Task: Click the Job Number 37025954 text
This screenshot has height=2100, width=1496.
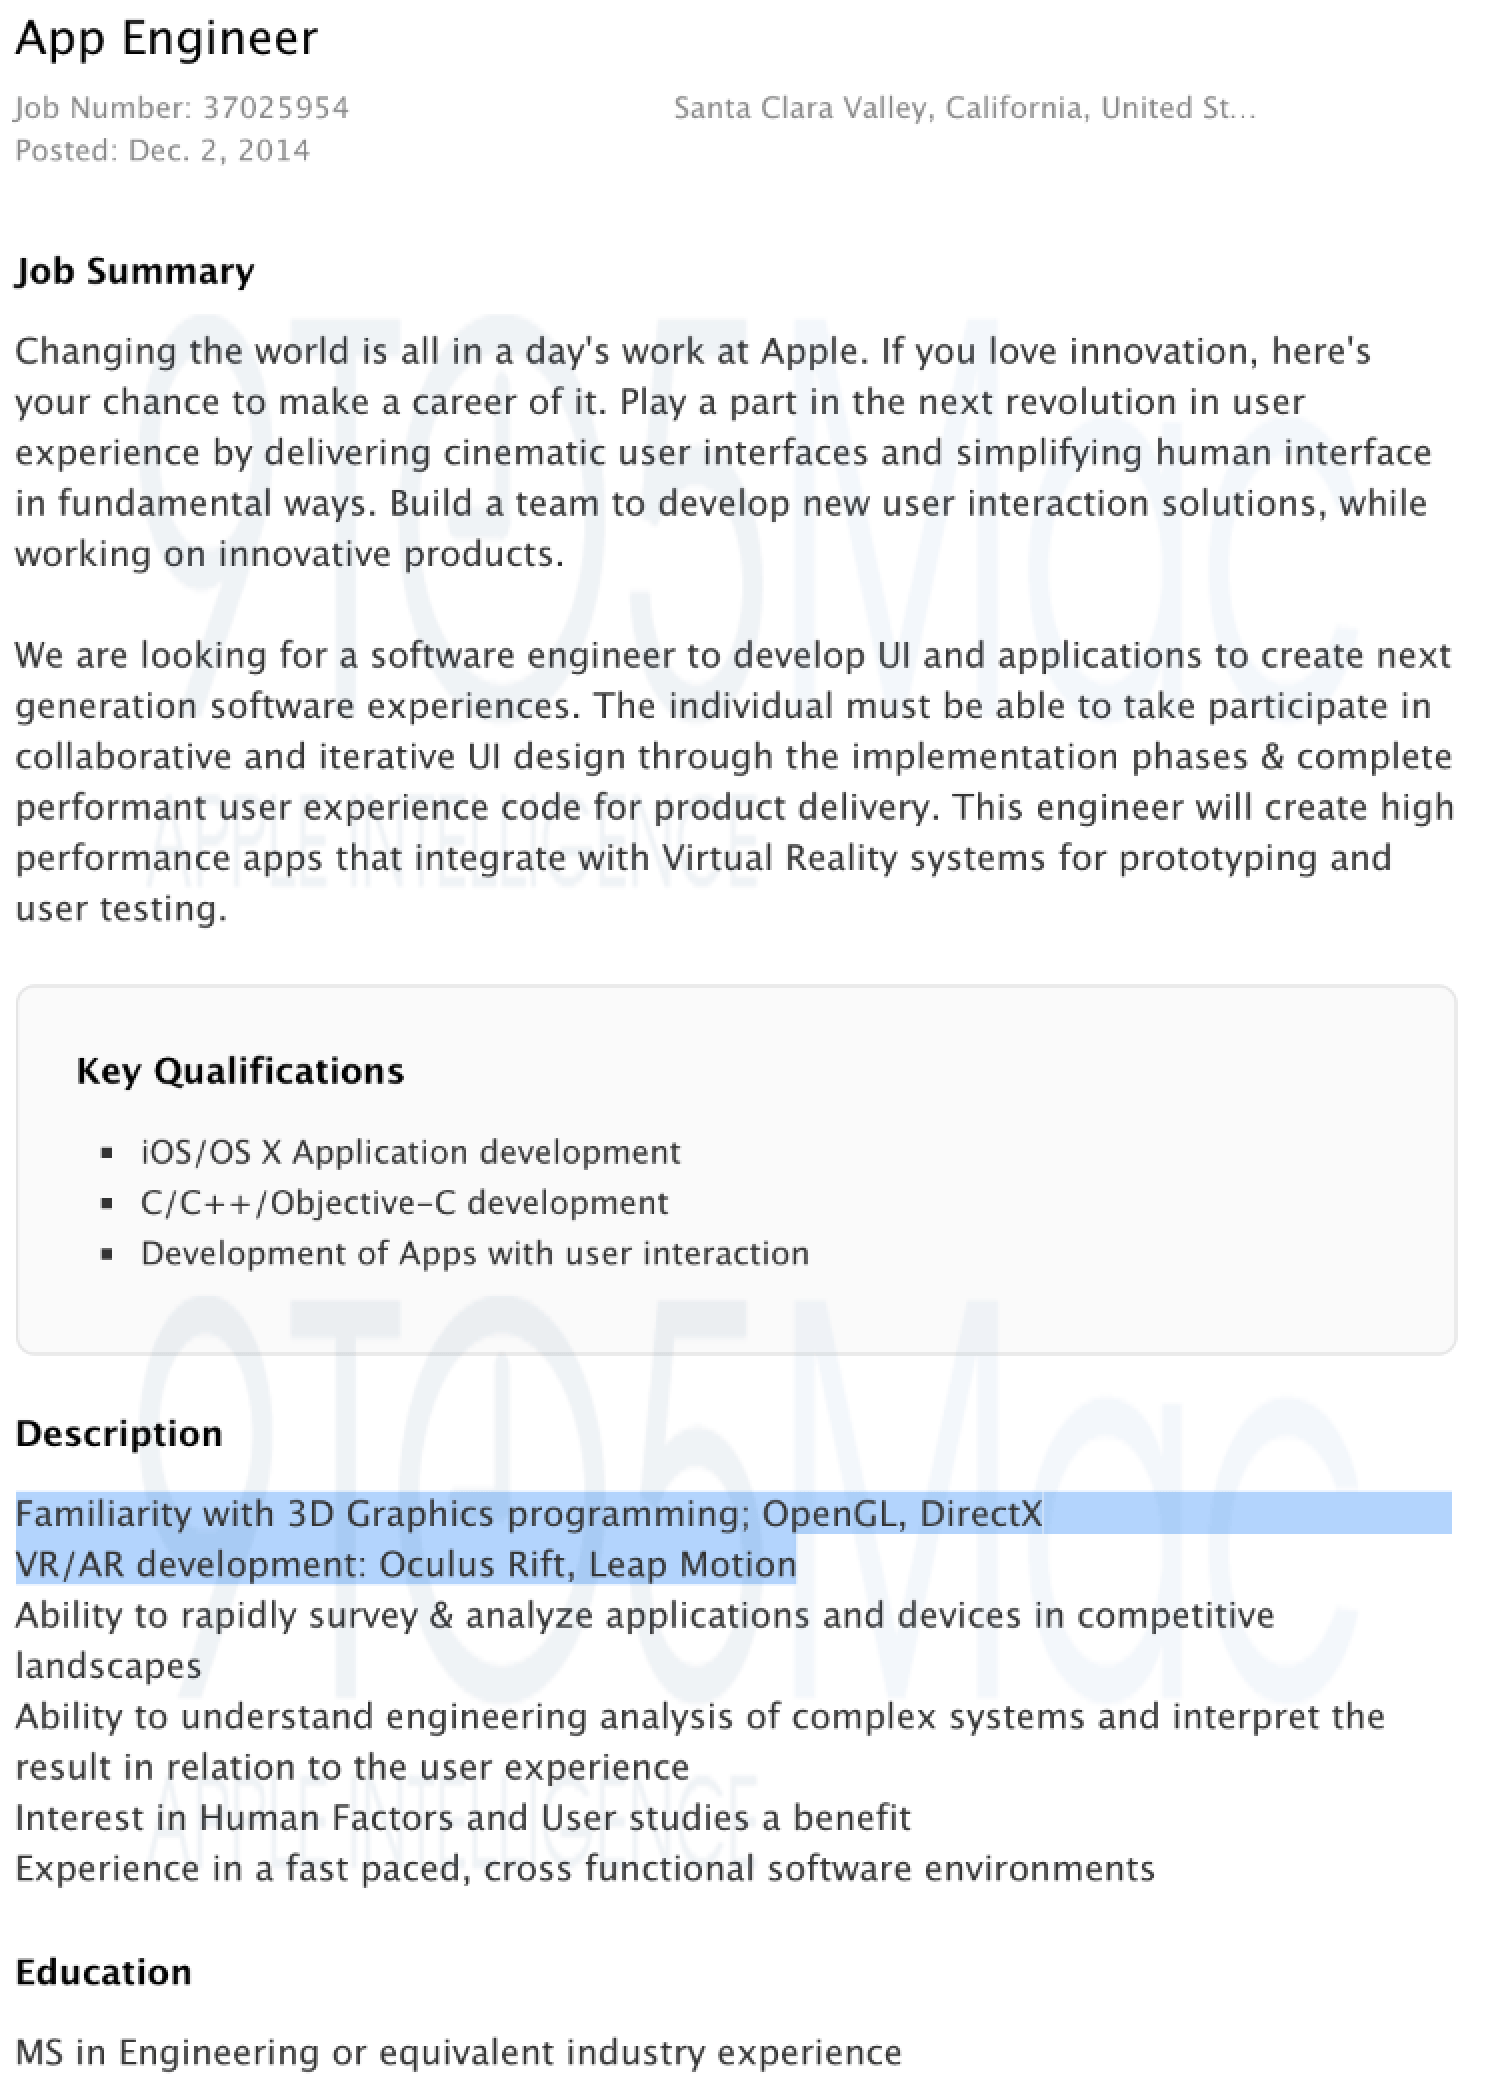Action: (x=182, y=108)
